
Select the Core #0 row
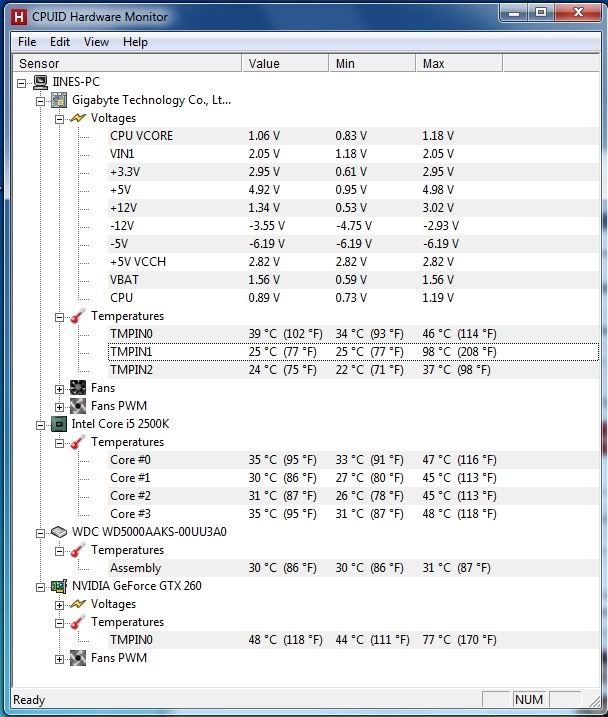coord(354,460)
